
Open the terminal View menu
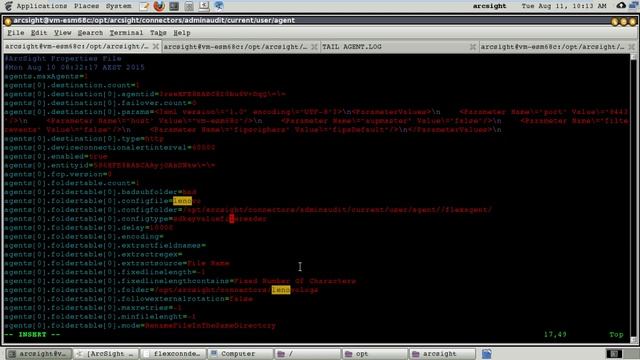pyautogui.click(x=62, y=33)
